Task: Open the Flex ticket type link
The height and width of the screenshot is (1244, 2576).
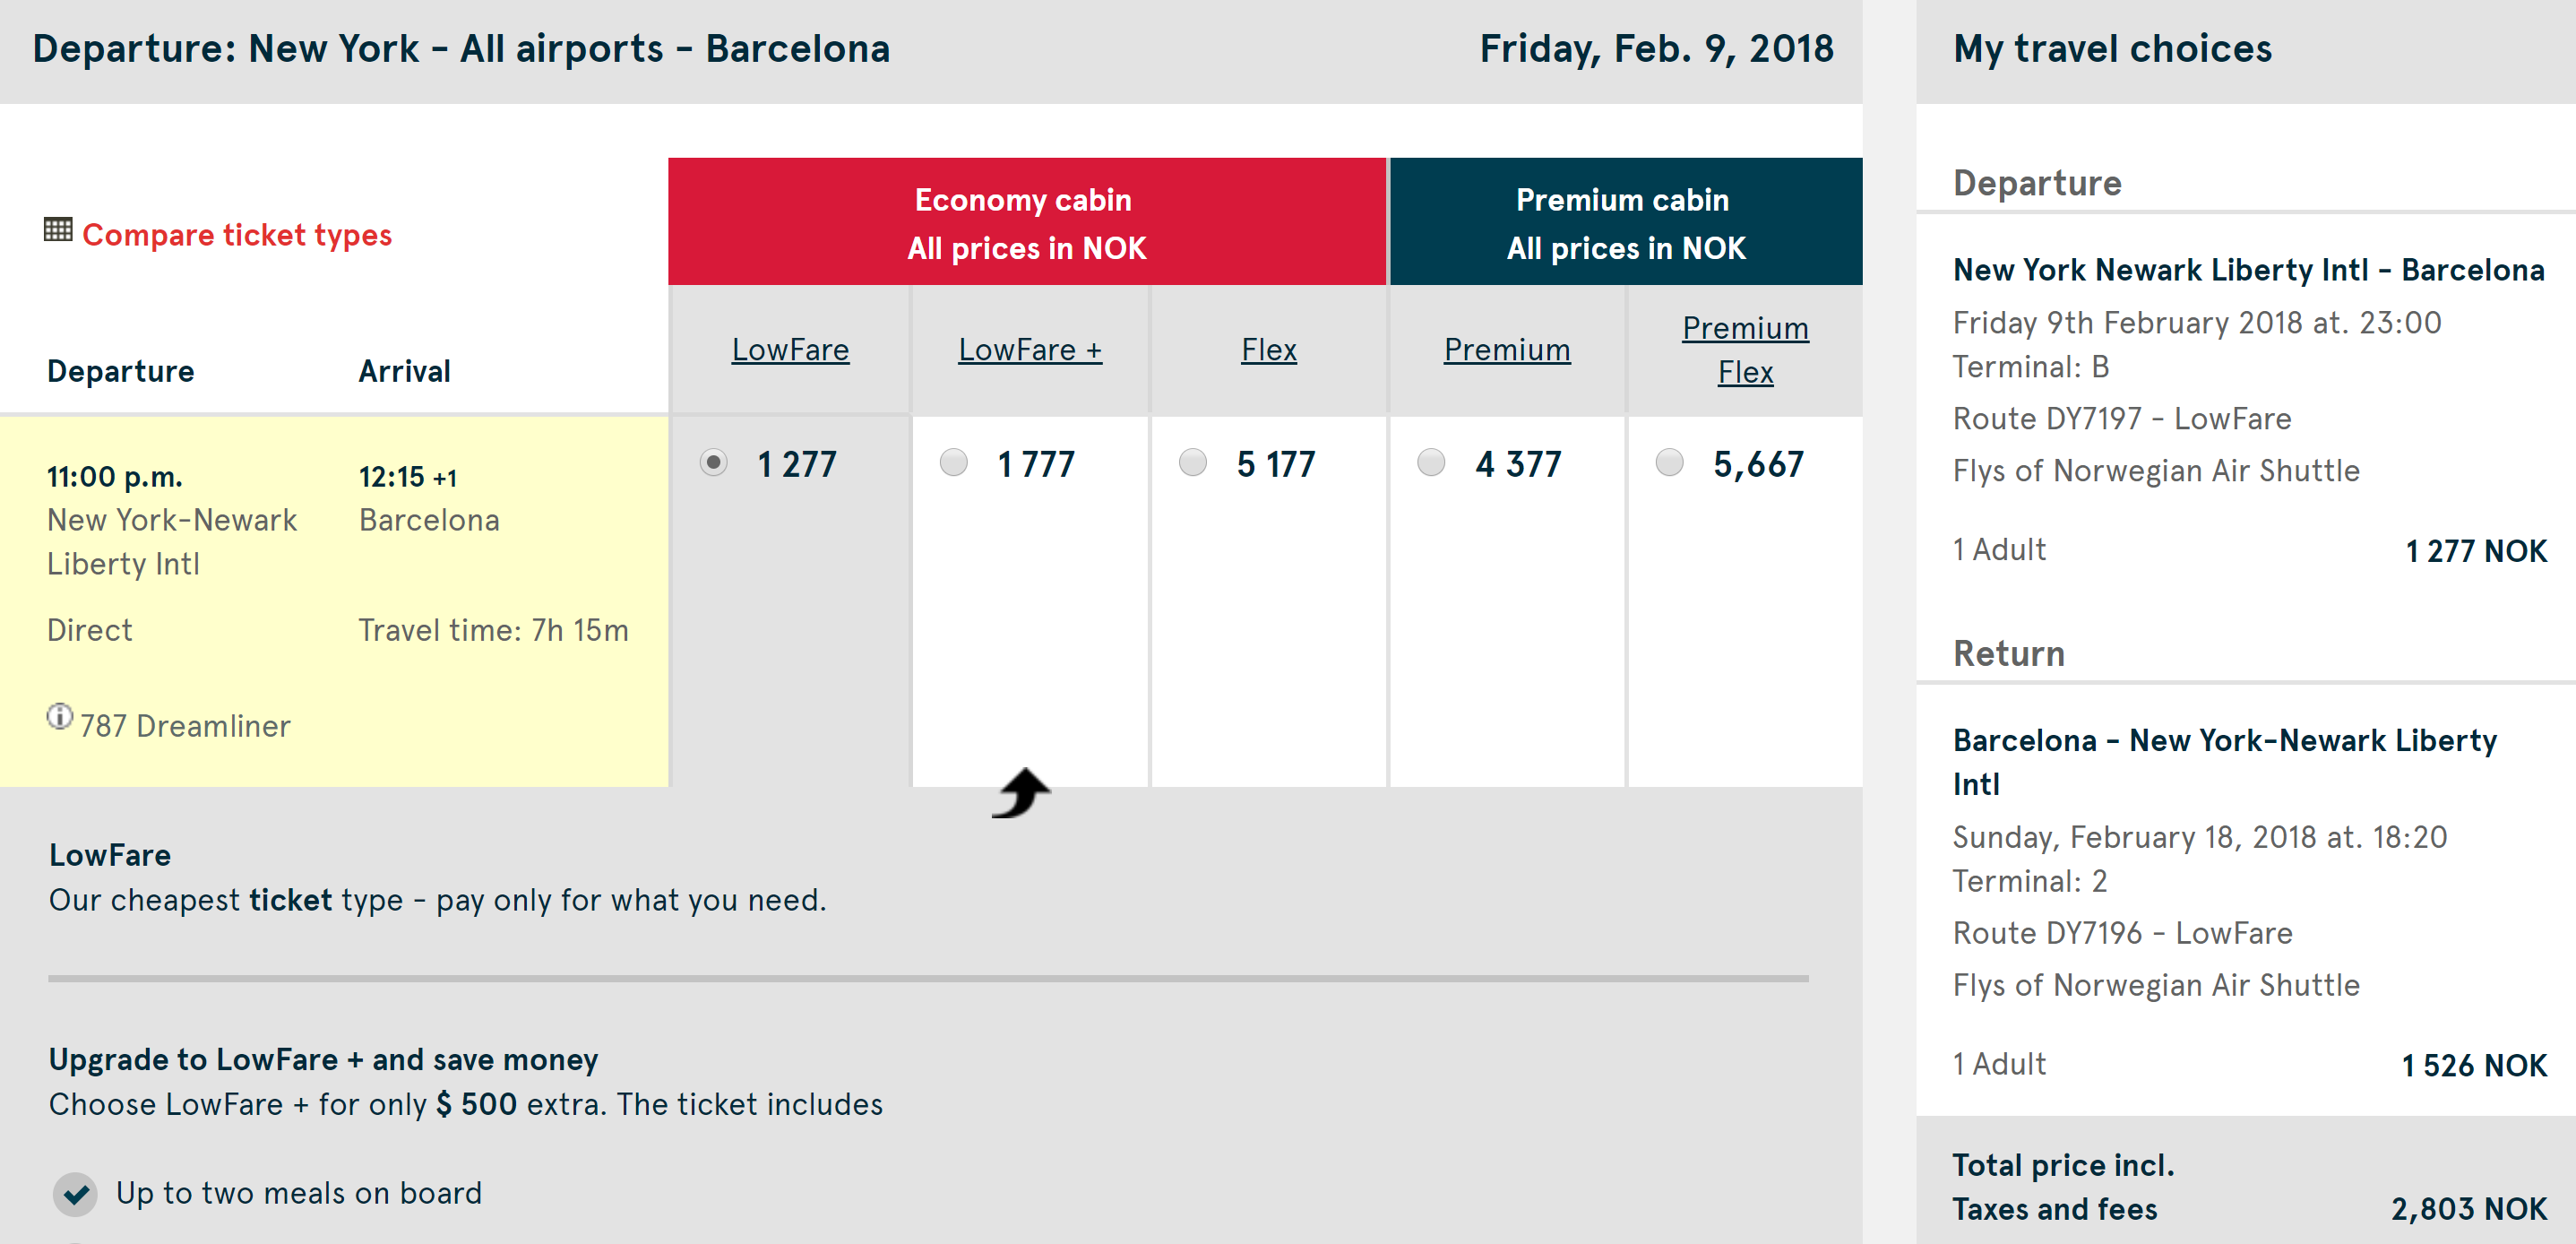Action: coord(1269,350)
